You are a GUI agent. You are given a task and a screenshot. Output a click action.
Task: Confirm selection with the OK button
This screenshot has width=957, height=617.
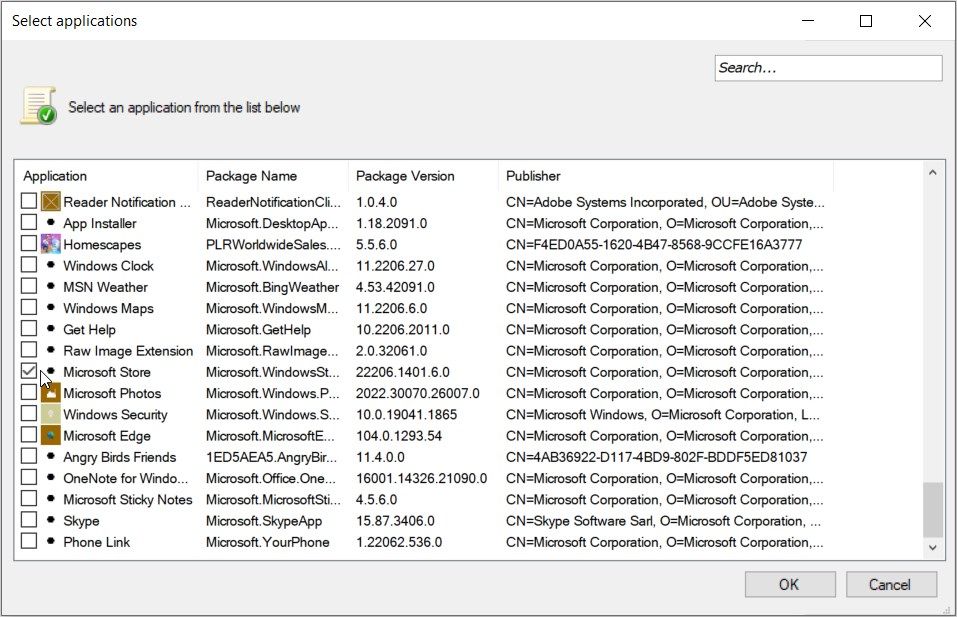tap(789, 584)
